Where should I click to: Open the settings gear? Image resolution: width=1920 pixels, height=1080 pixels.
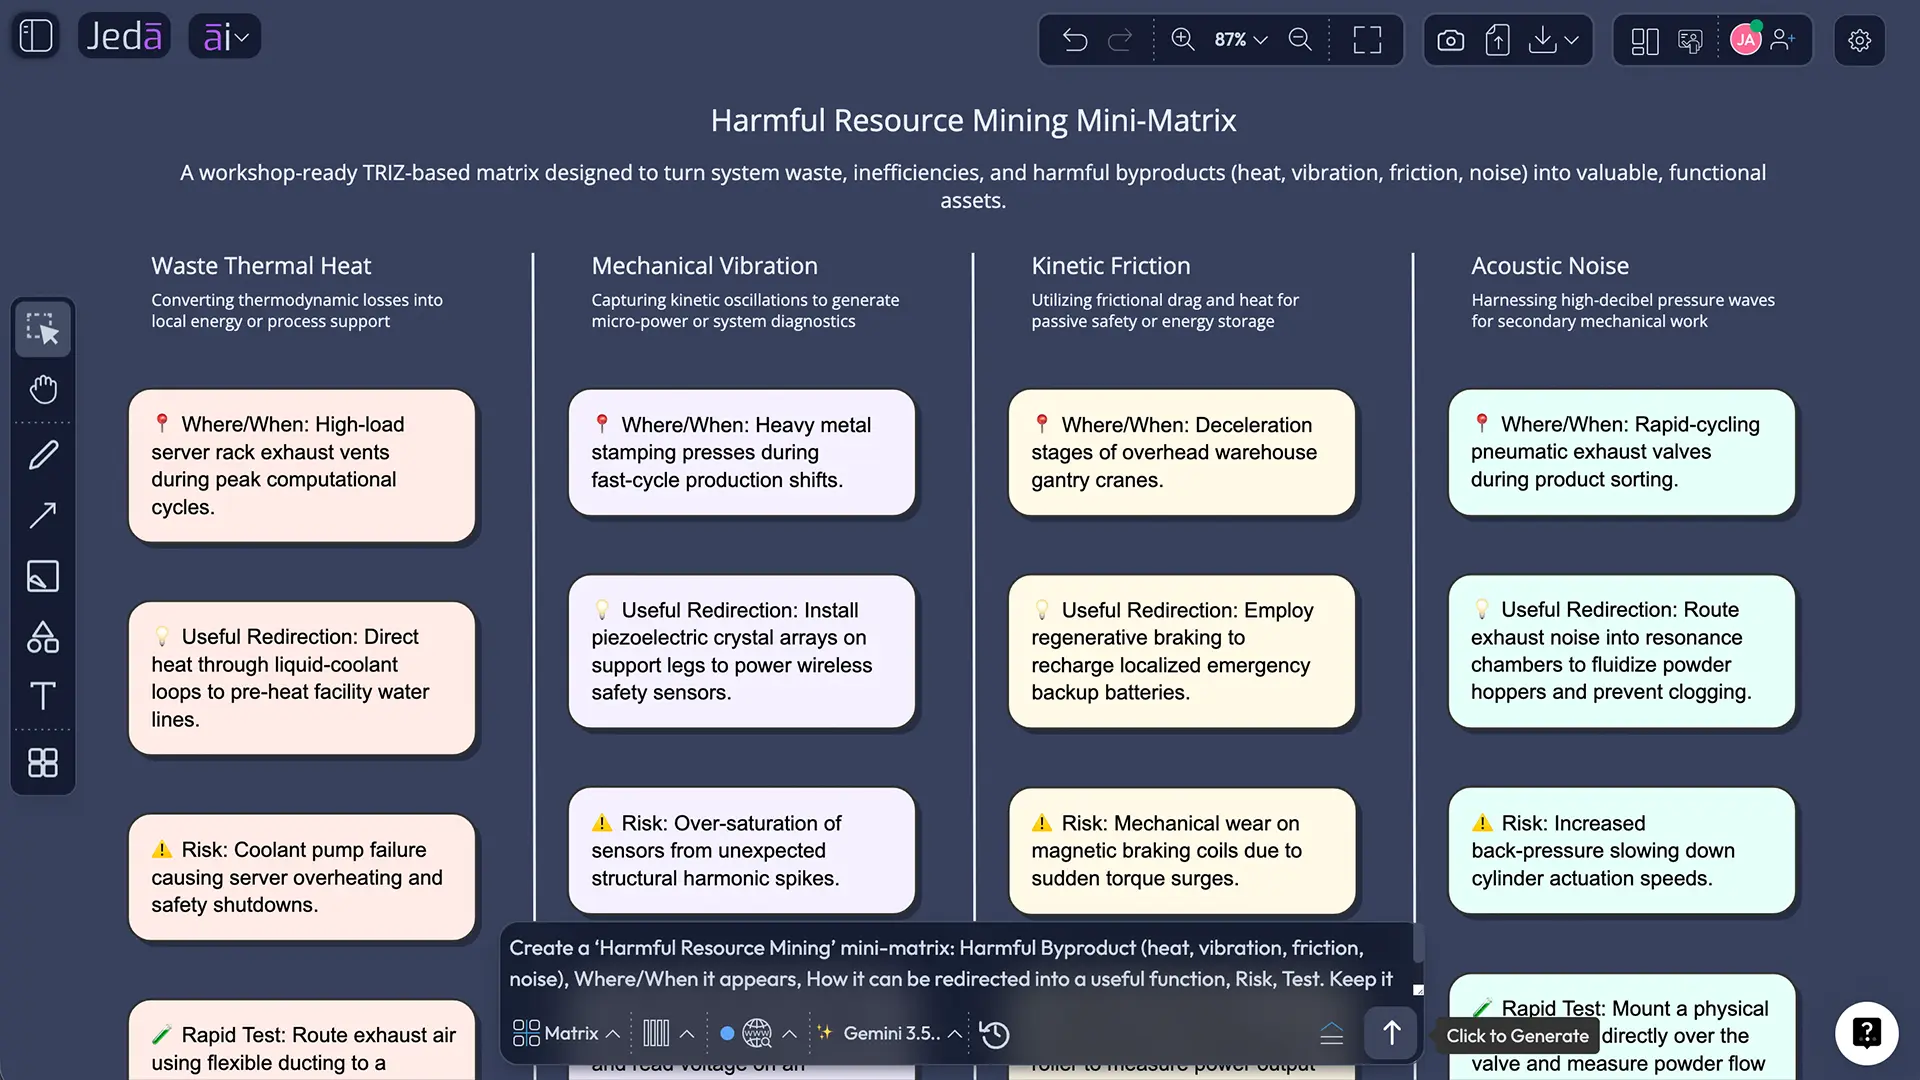coord(1859,40)
